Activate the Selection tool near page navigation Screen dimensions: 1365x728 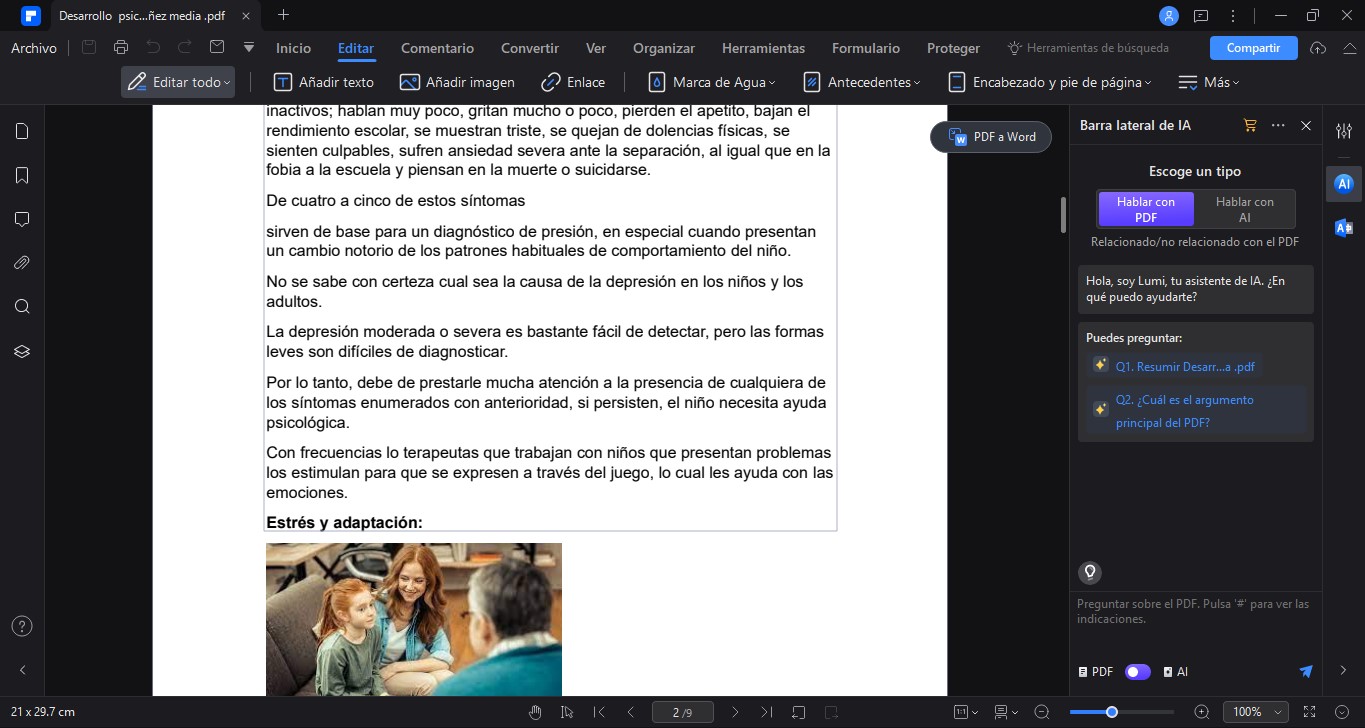567,712
